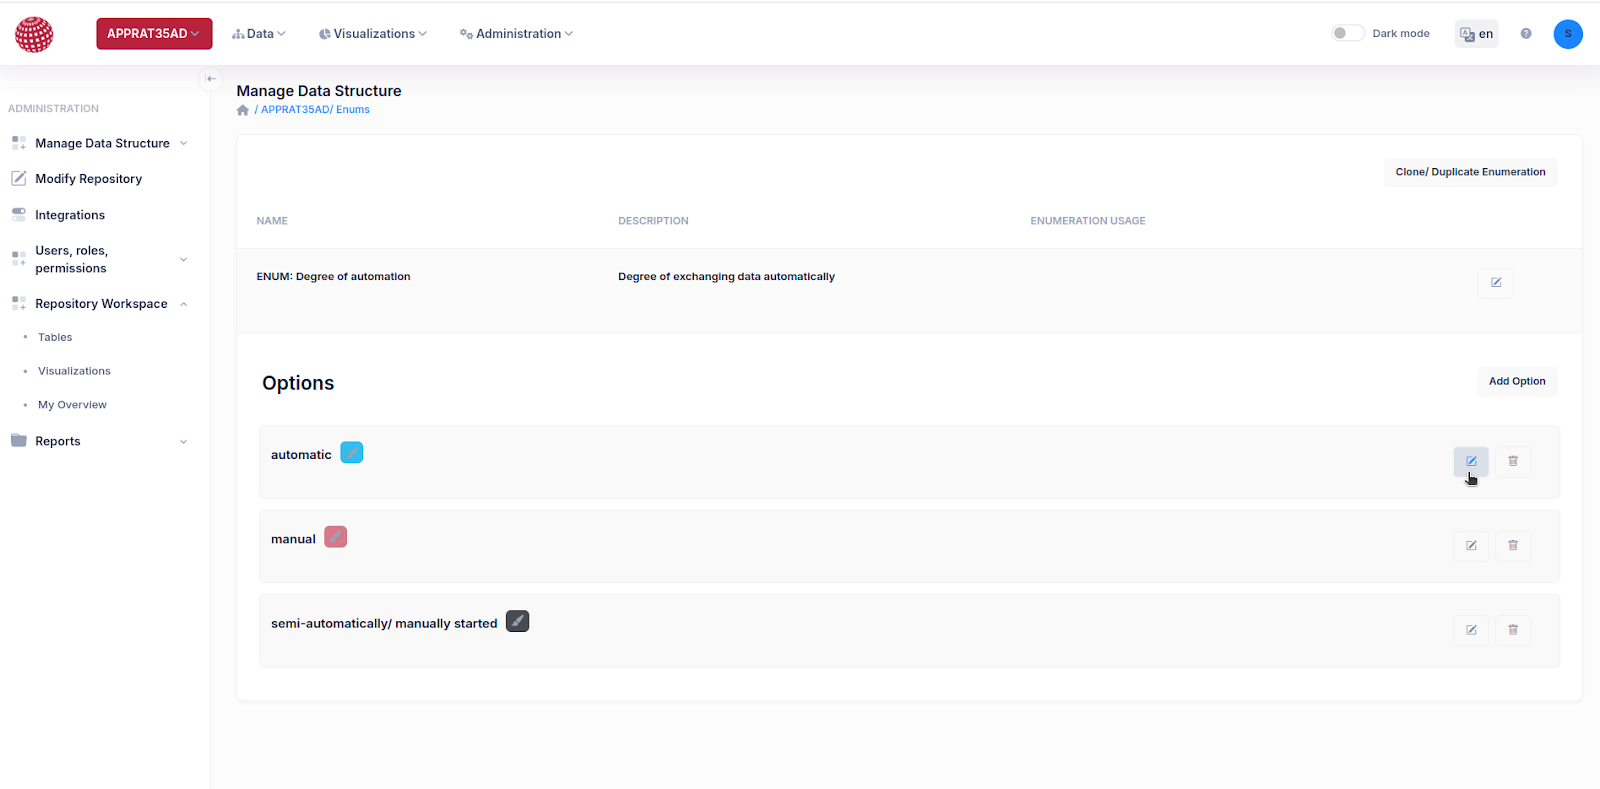1600x789 pixels.
Task: Delete the manual option
Action: coord(1513,546)
